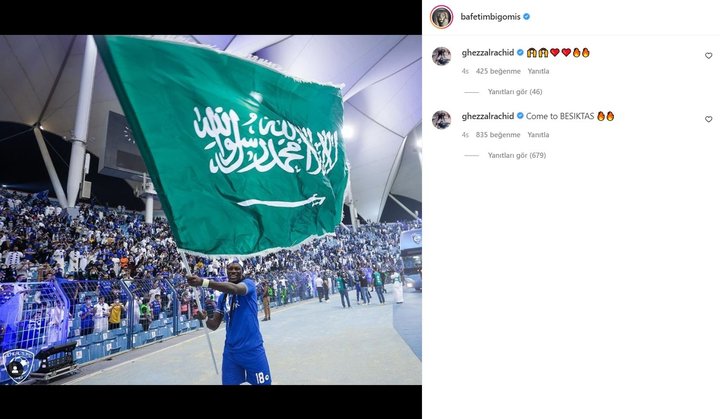This screenshot has height=419, width=720.
Task: Expand 'Yanıtları gör (679)' replies
Action: (517, 155)
